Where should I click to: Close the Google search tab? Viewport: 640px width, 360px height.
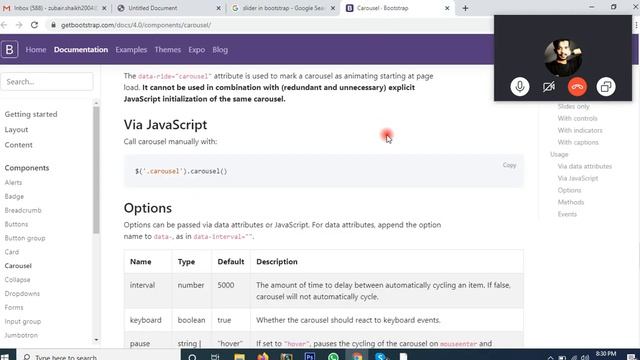[x=333, y=8]
